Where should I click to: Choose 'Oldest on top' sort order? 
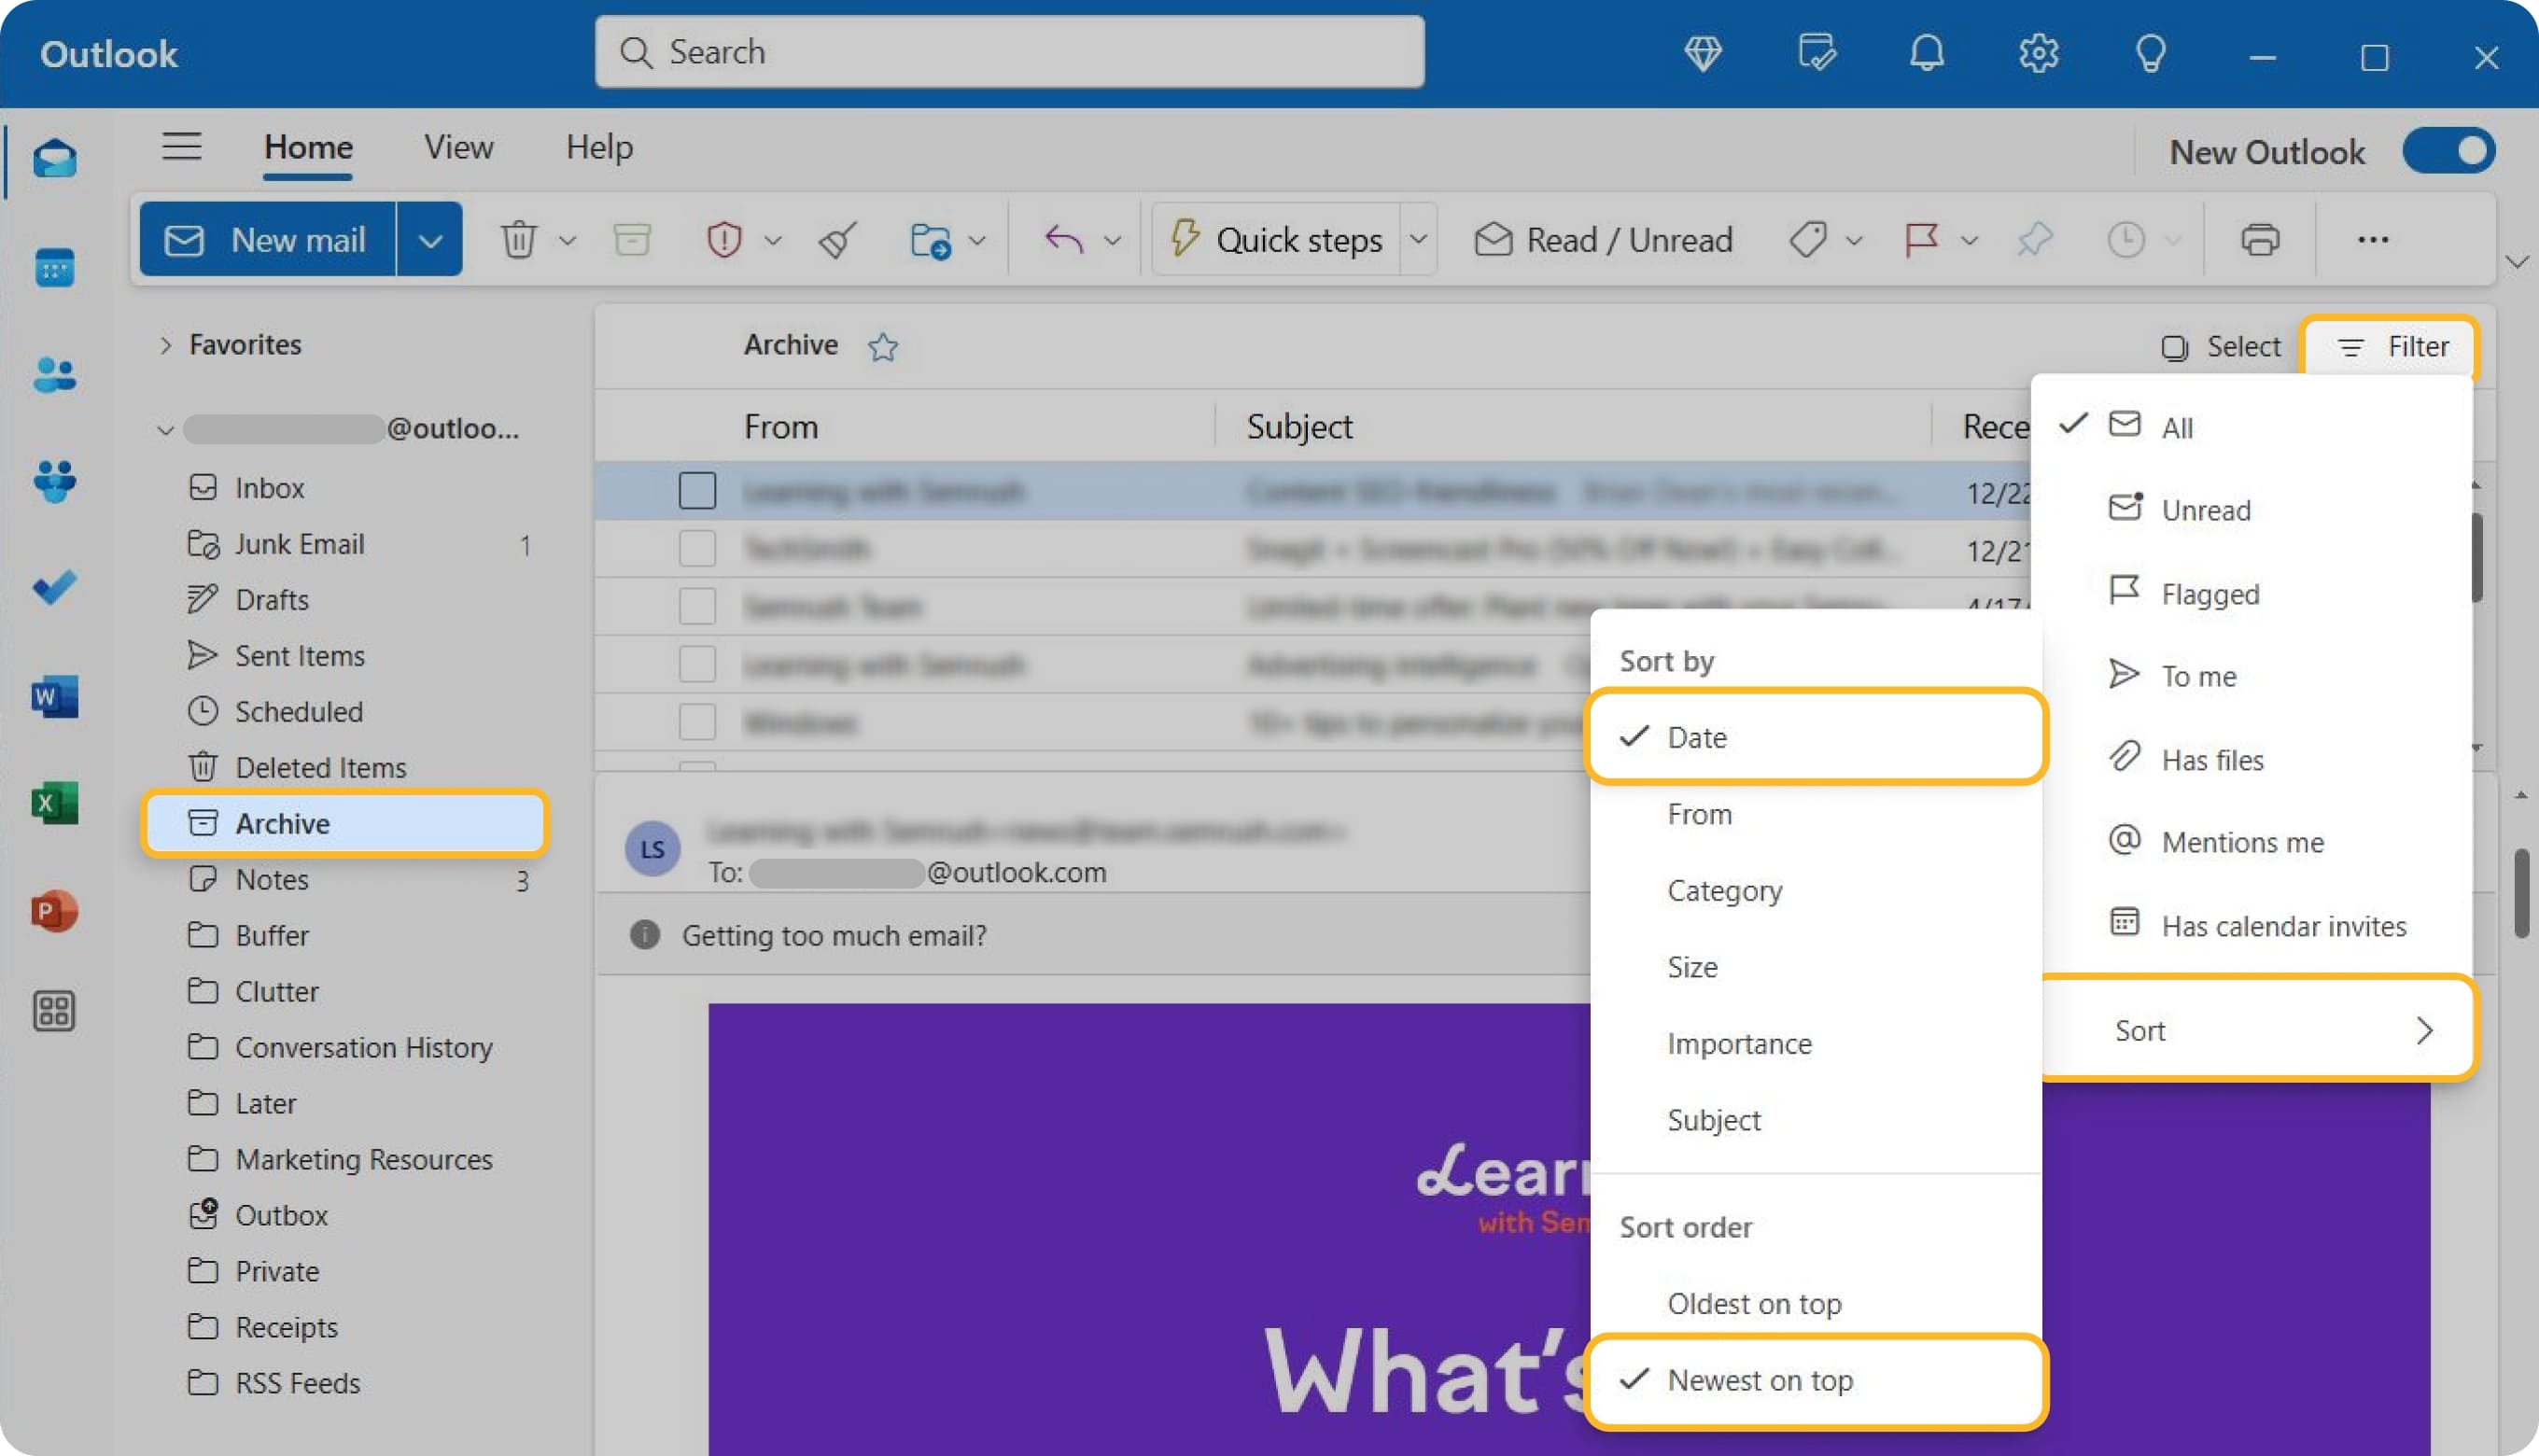1754,1303
